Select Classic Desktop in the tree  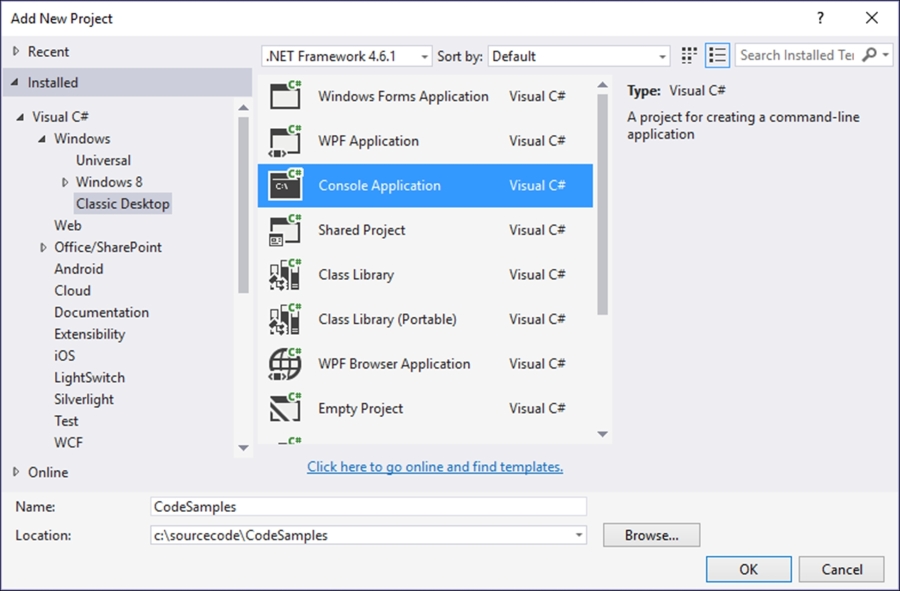(123, 204)
